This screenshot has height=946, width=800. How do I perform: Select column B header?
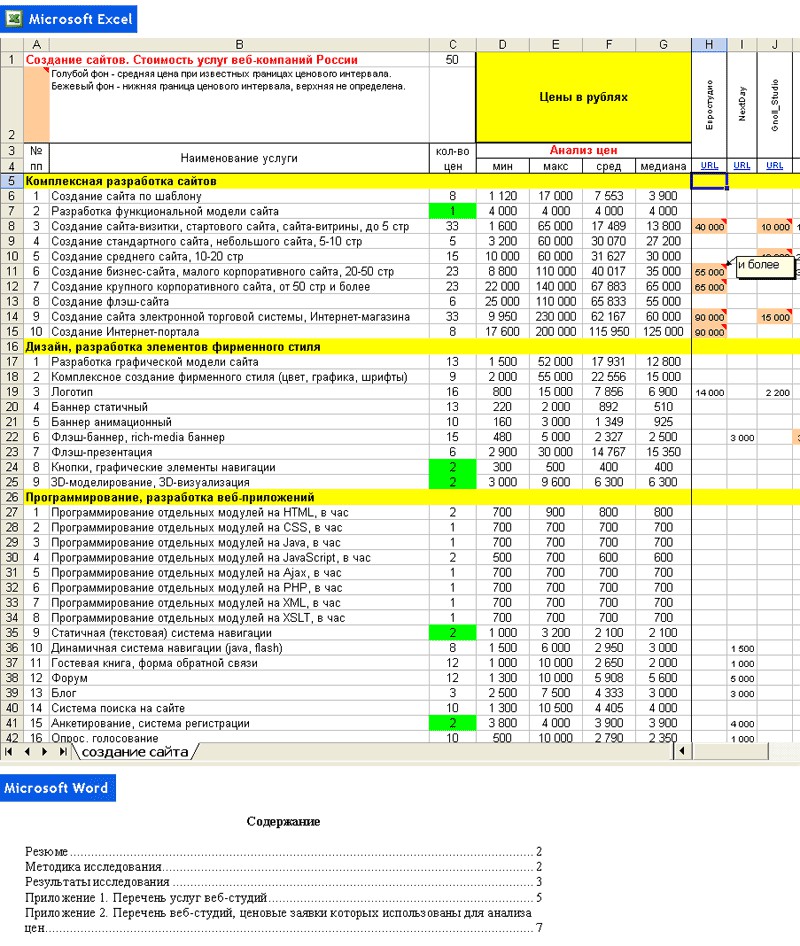tap(239, 45)
